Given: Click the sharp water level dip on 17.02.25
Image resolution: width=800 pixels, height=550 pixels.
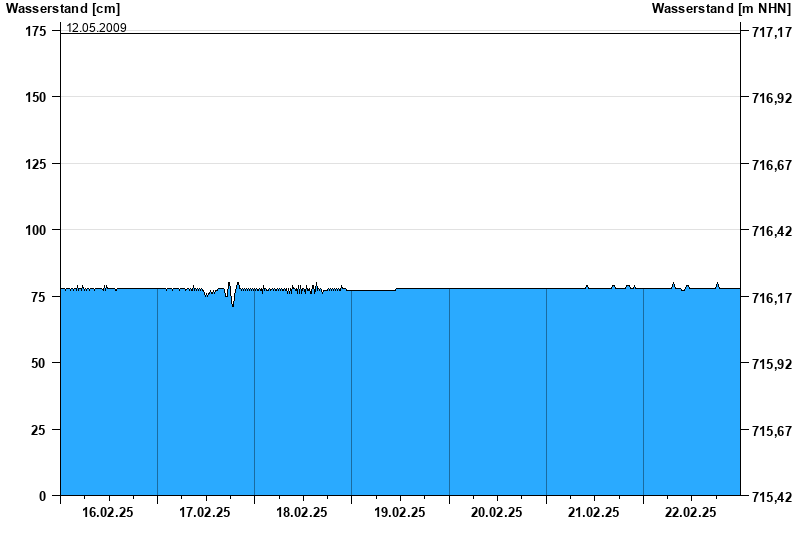Looking at the screenshot, I should tap(233, 304).
